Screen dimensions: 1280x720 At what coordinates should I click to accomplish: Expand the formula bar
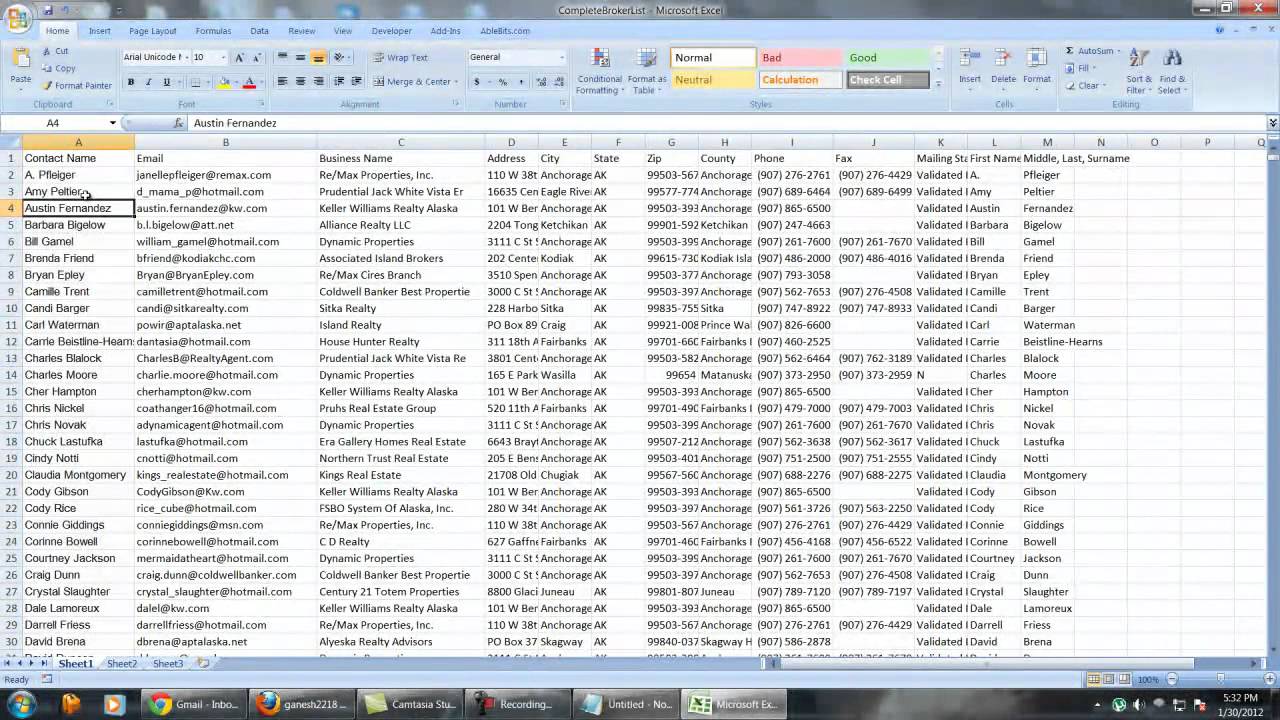pos(1272,123)
